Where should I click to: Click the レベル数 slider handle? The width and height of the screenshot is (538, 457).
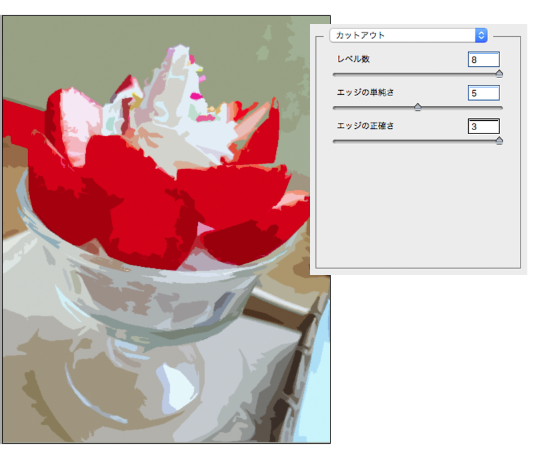click(499, 74)
